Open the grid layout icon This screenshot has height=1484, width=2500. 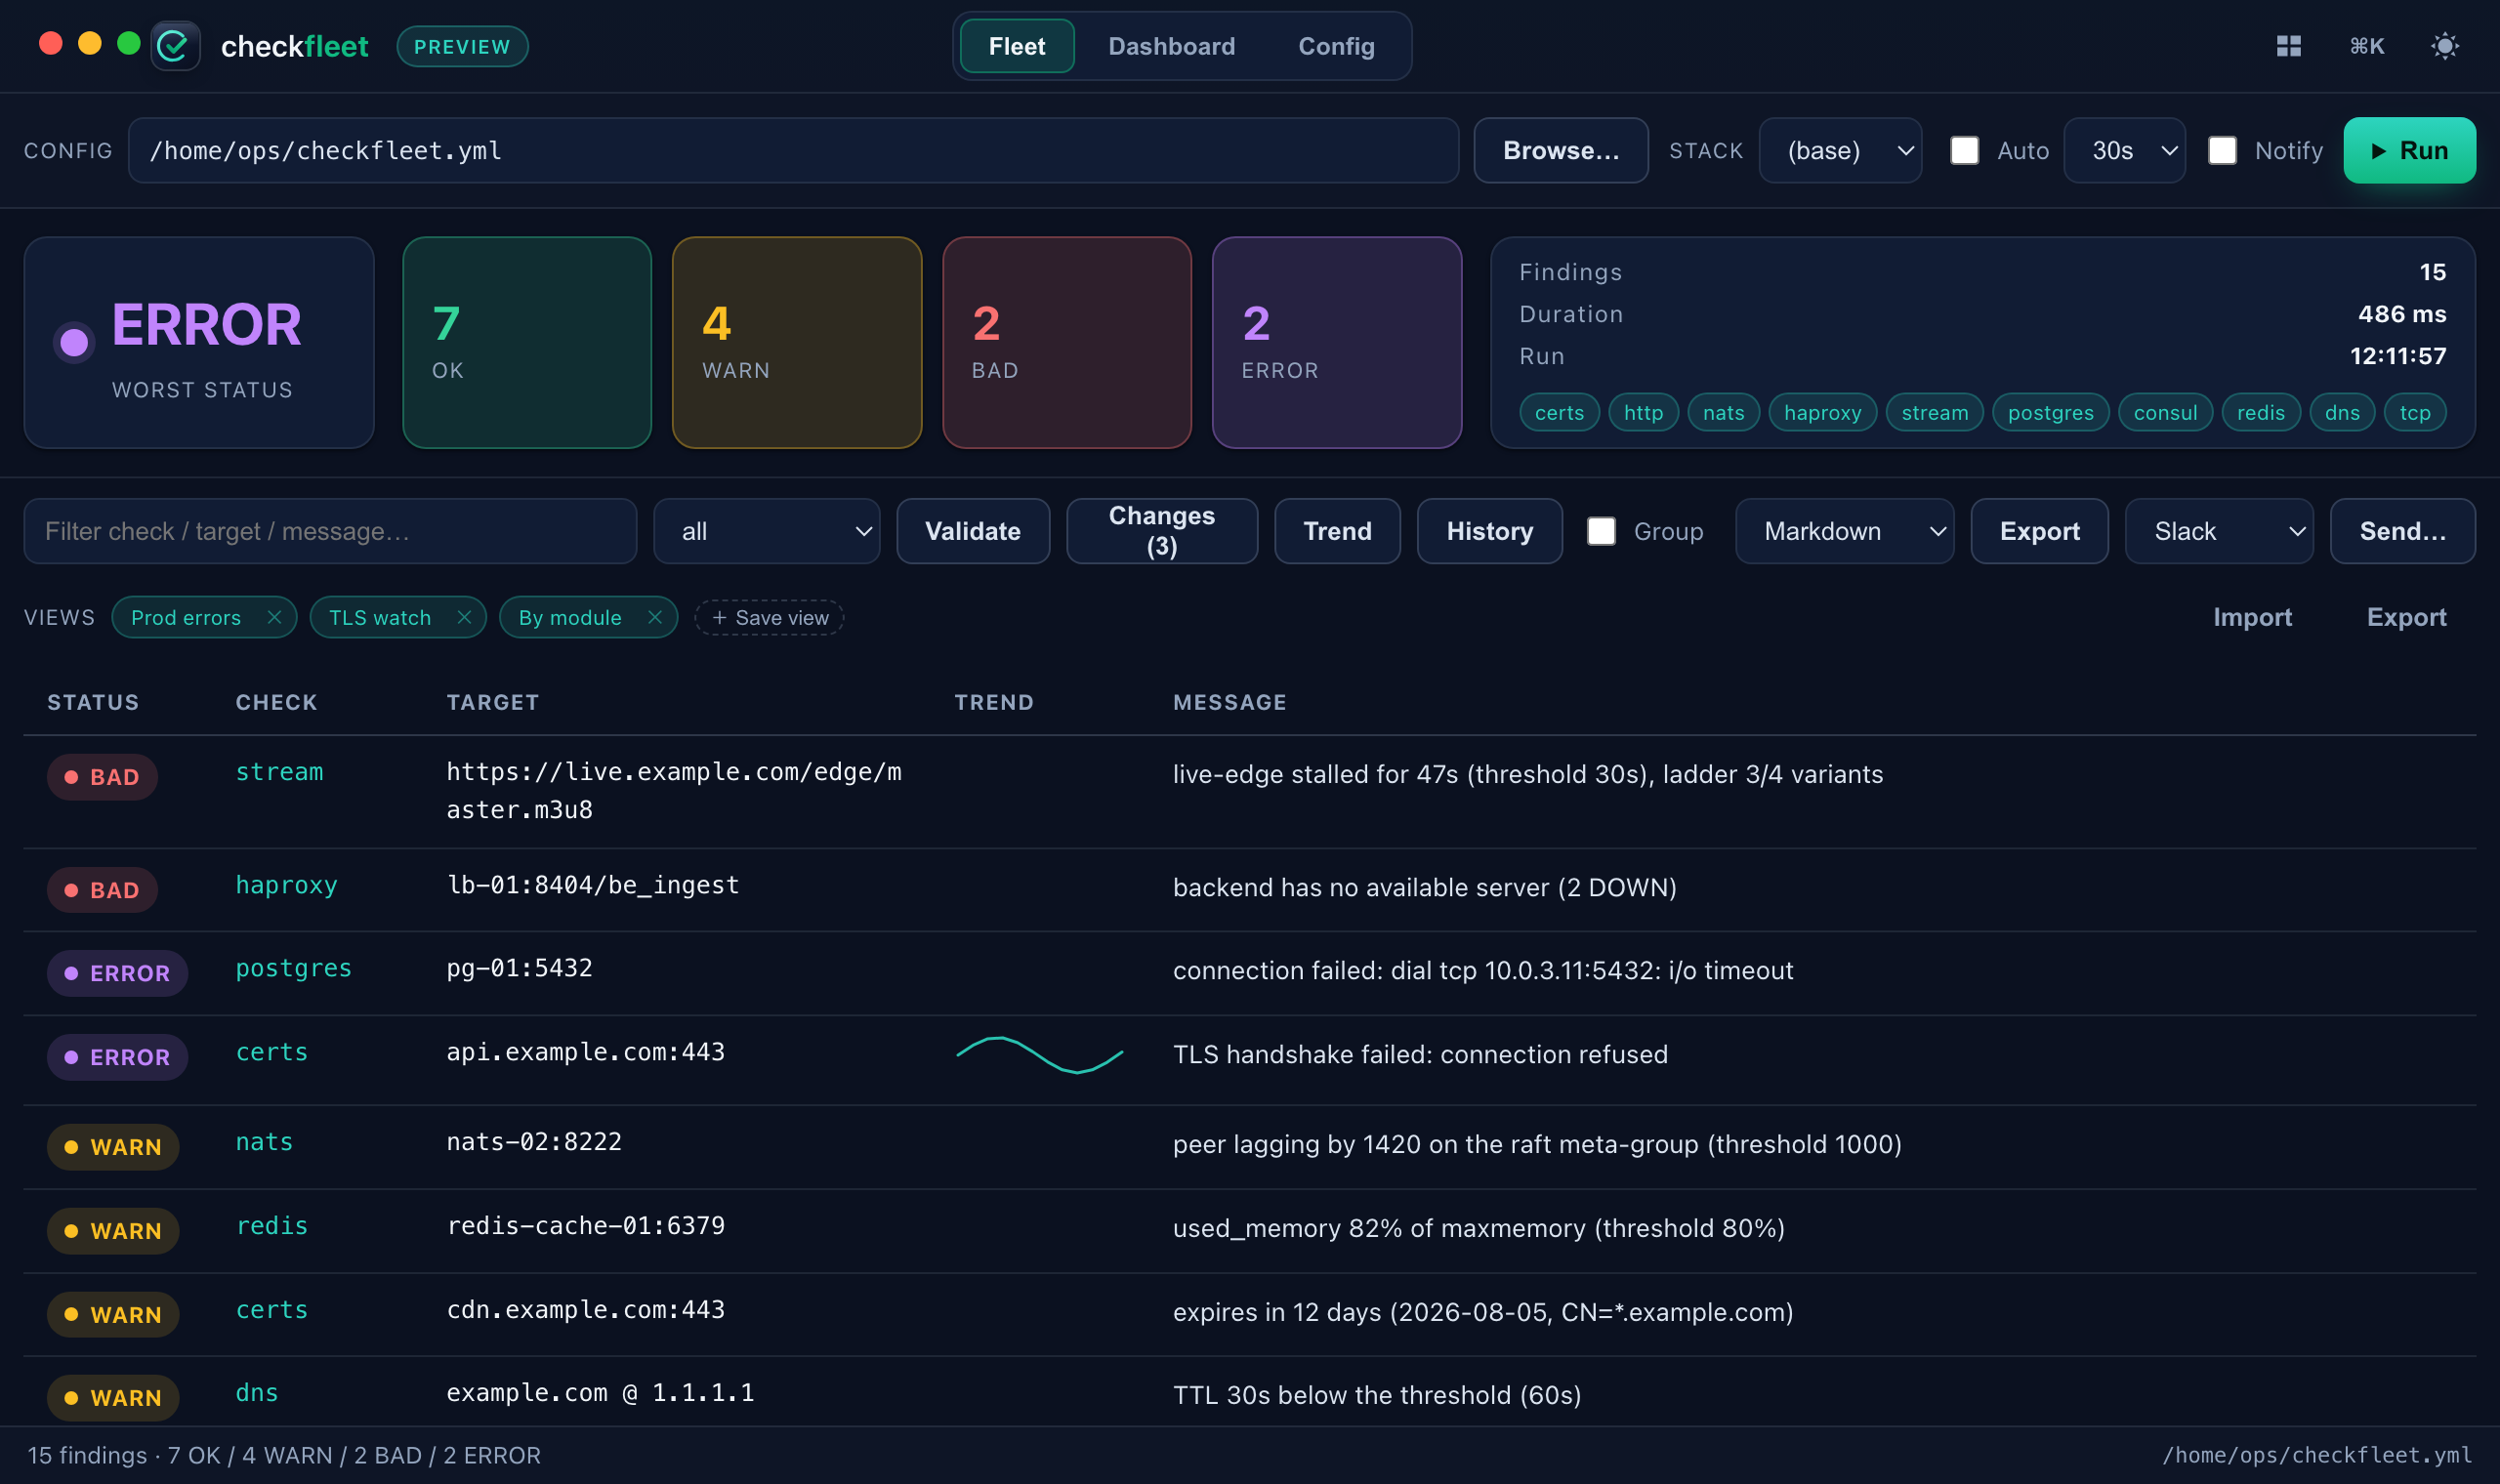[2288, 46]
